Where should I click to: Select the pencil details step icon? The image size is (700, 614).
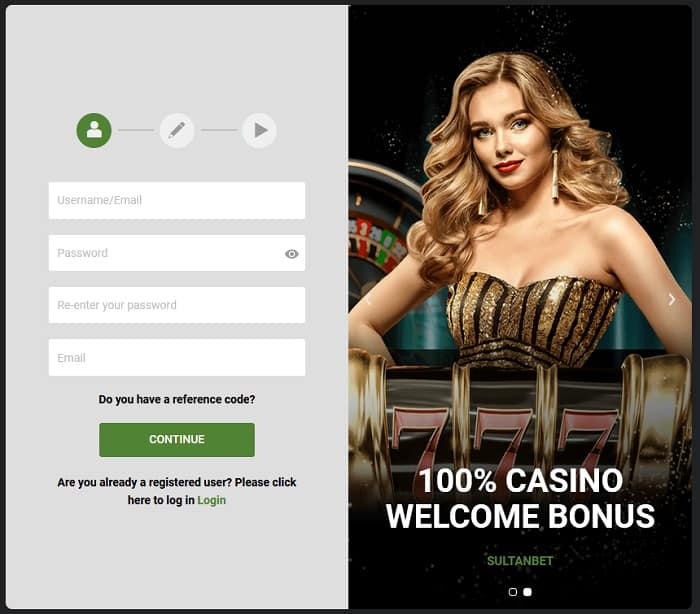pyautogui.click(x=177, y=130)
